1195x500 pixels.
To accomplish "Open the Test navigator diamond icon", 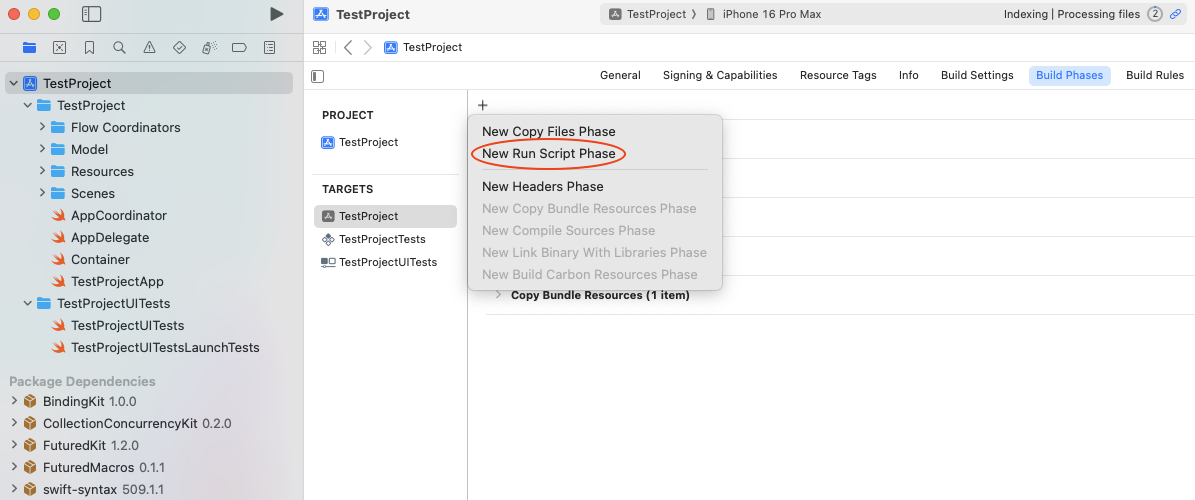I will pos(179,47).
